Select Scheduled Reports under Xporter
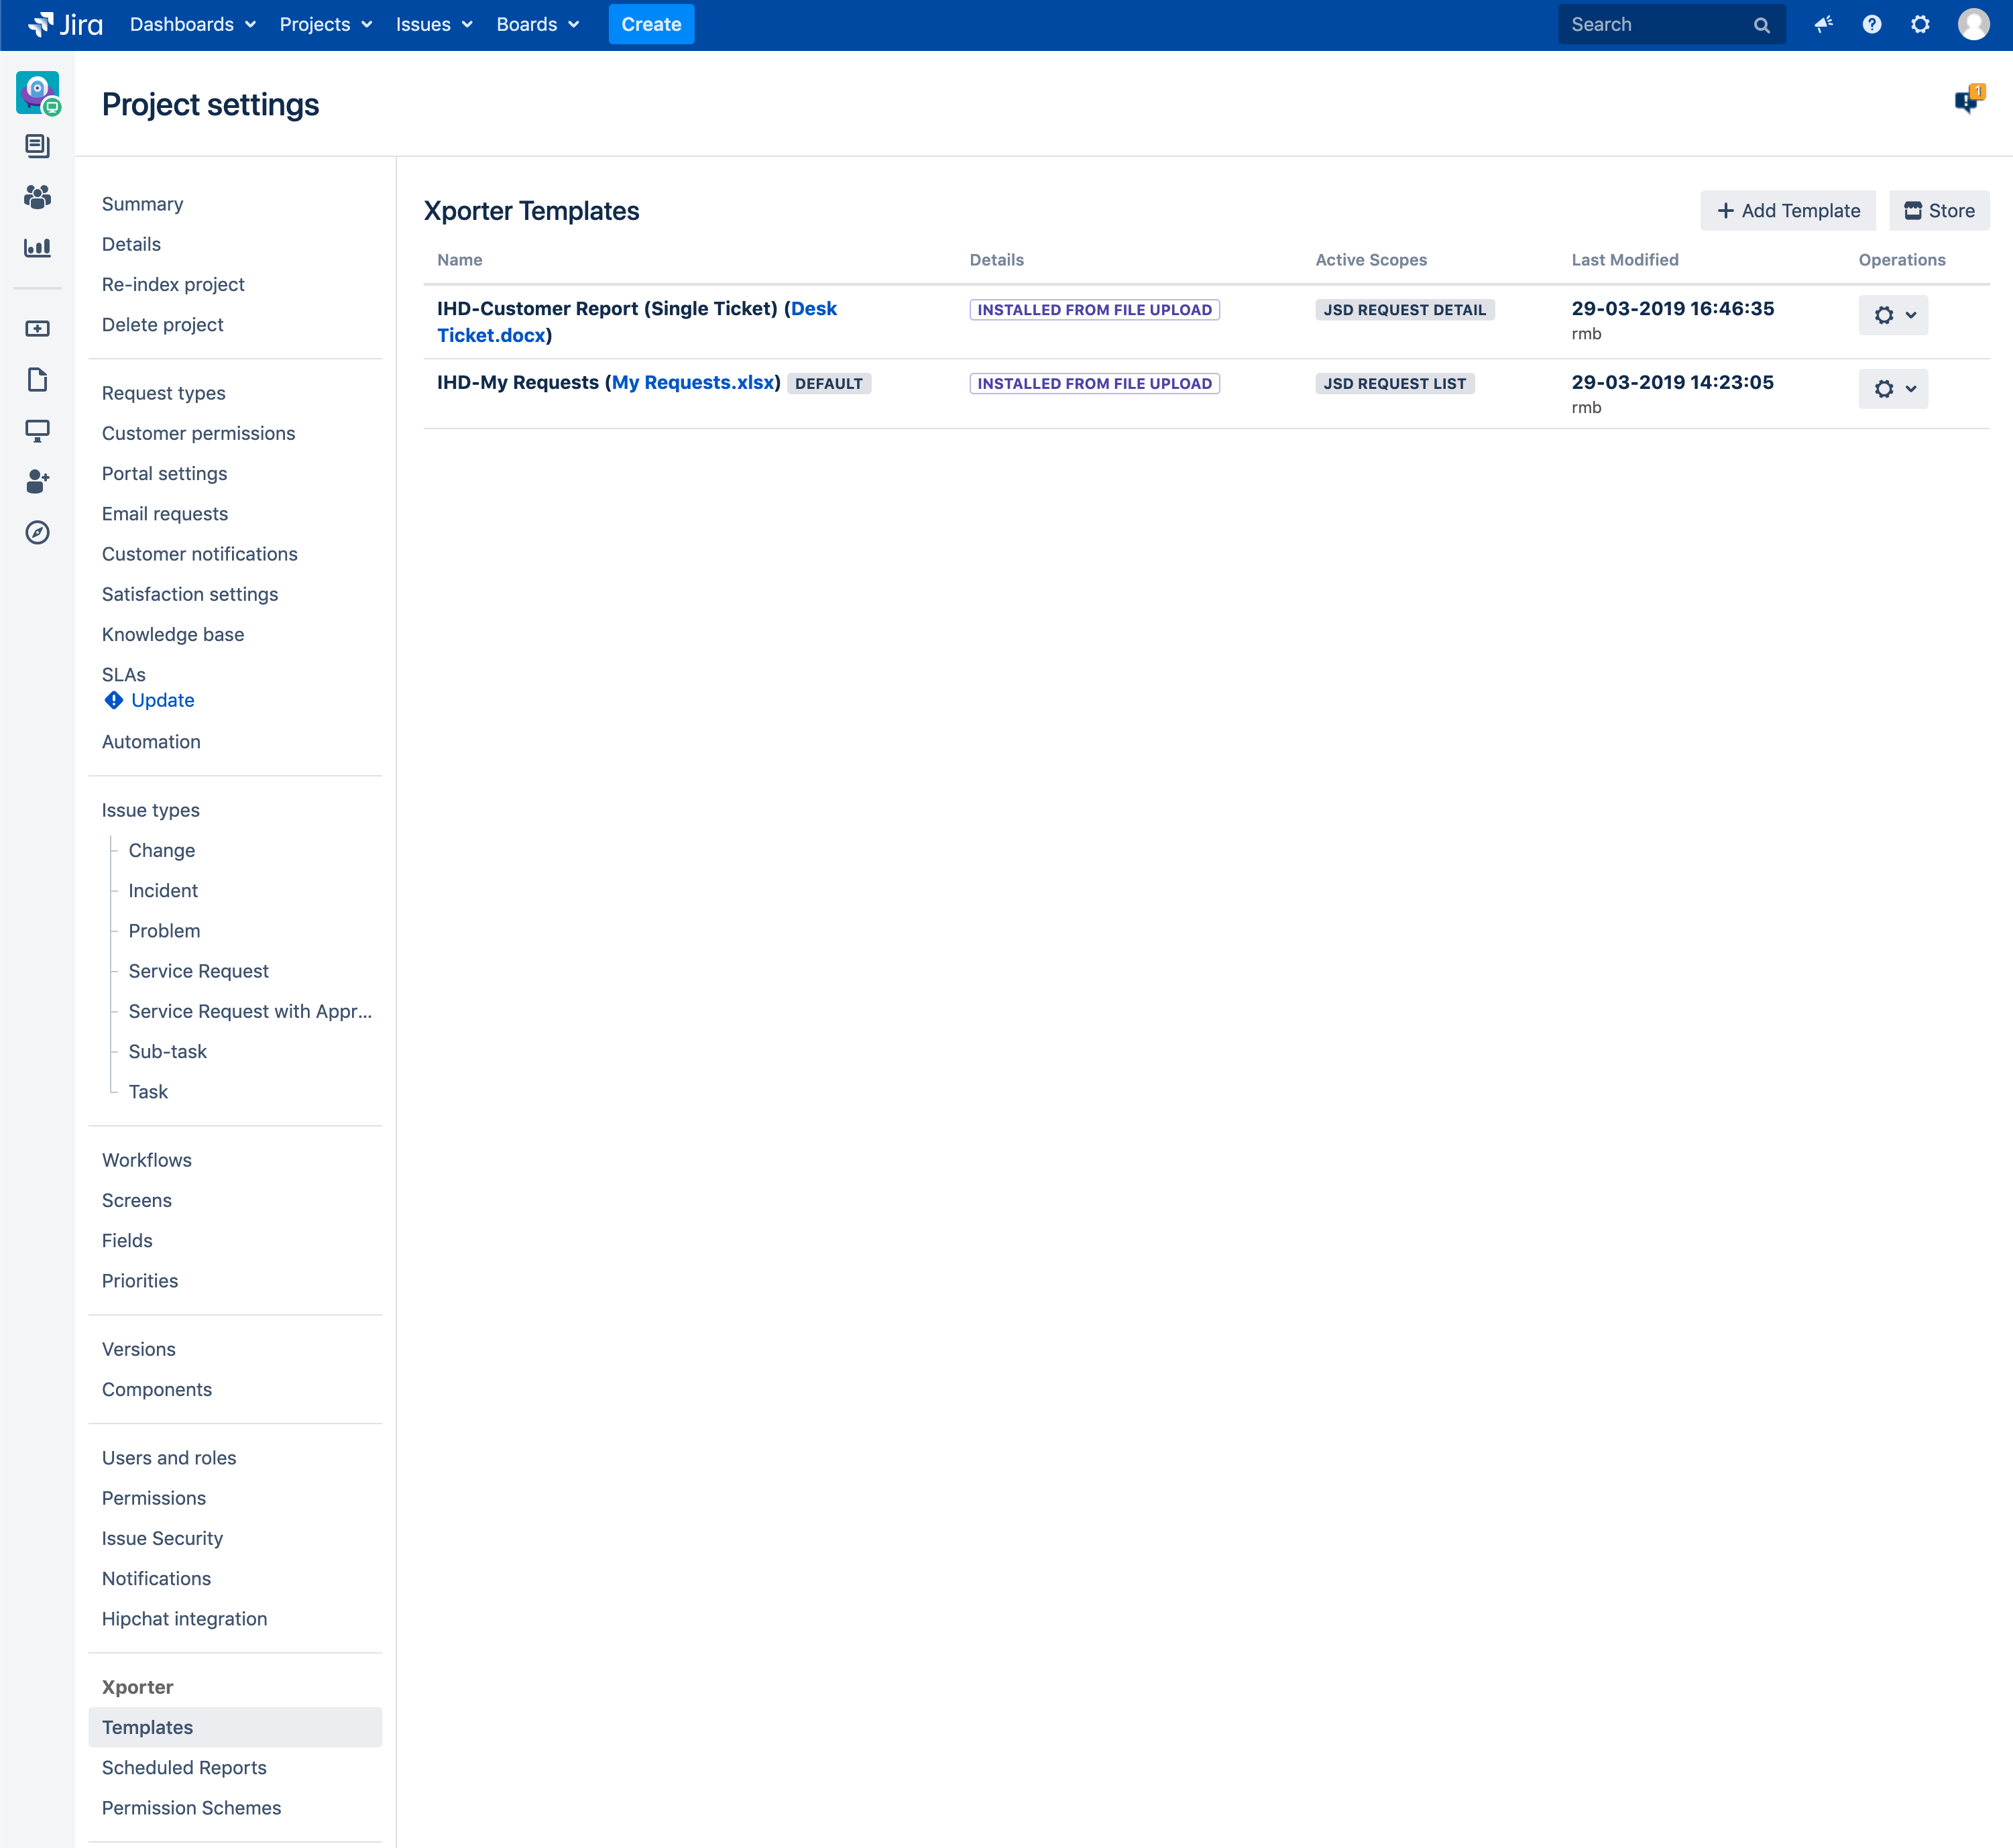The height and width of the screenshot is (1848, 2013). click(x=184, y=1767)
